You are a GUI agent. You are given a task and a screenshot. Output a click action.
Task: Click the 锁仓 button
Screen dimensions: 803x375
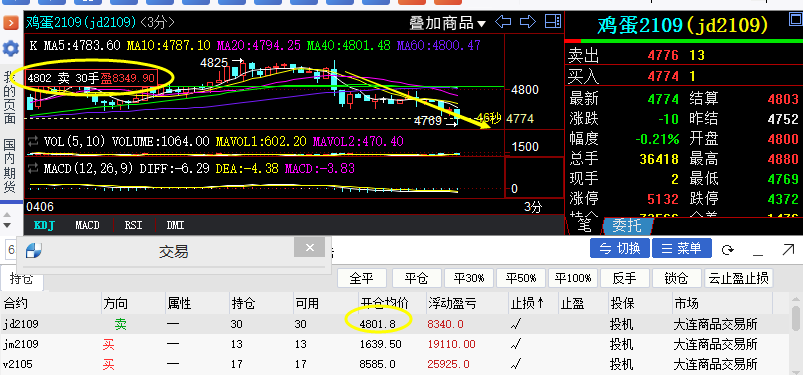point(677,278)
